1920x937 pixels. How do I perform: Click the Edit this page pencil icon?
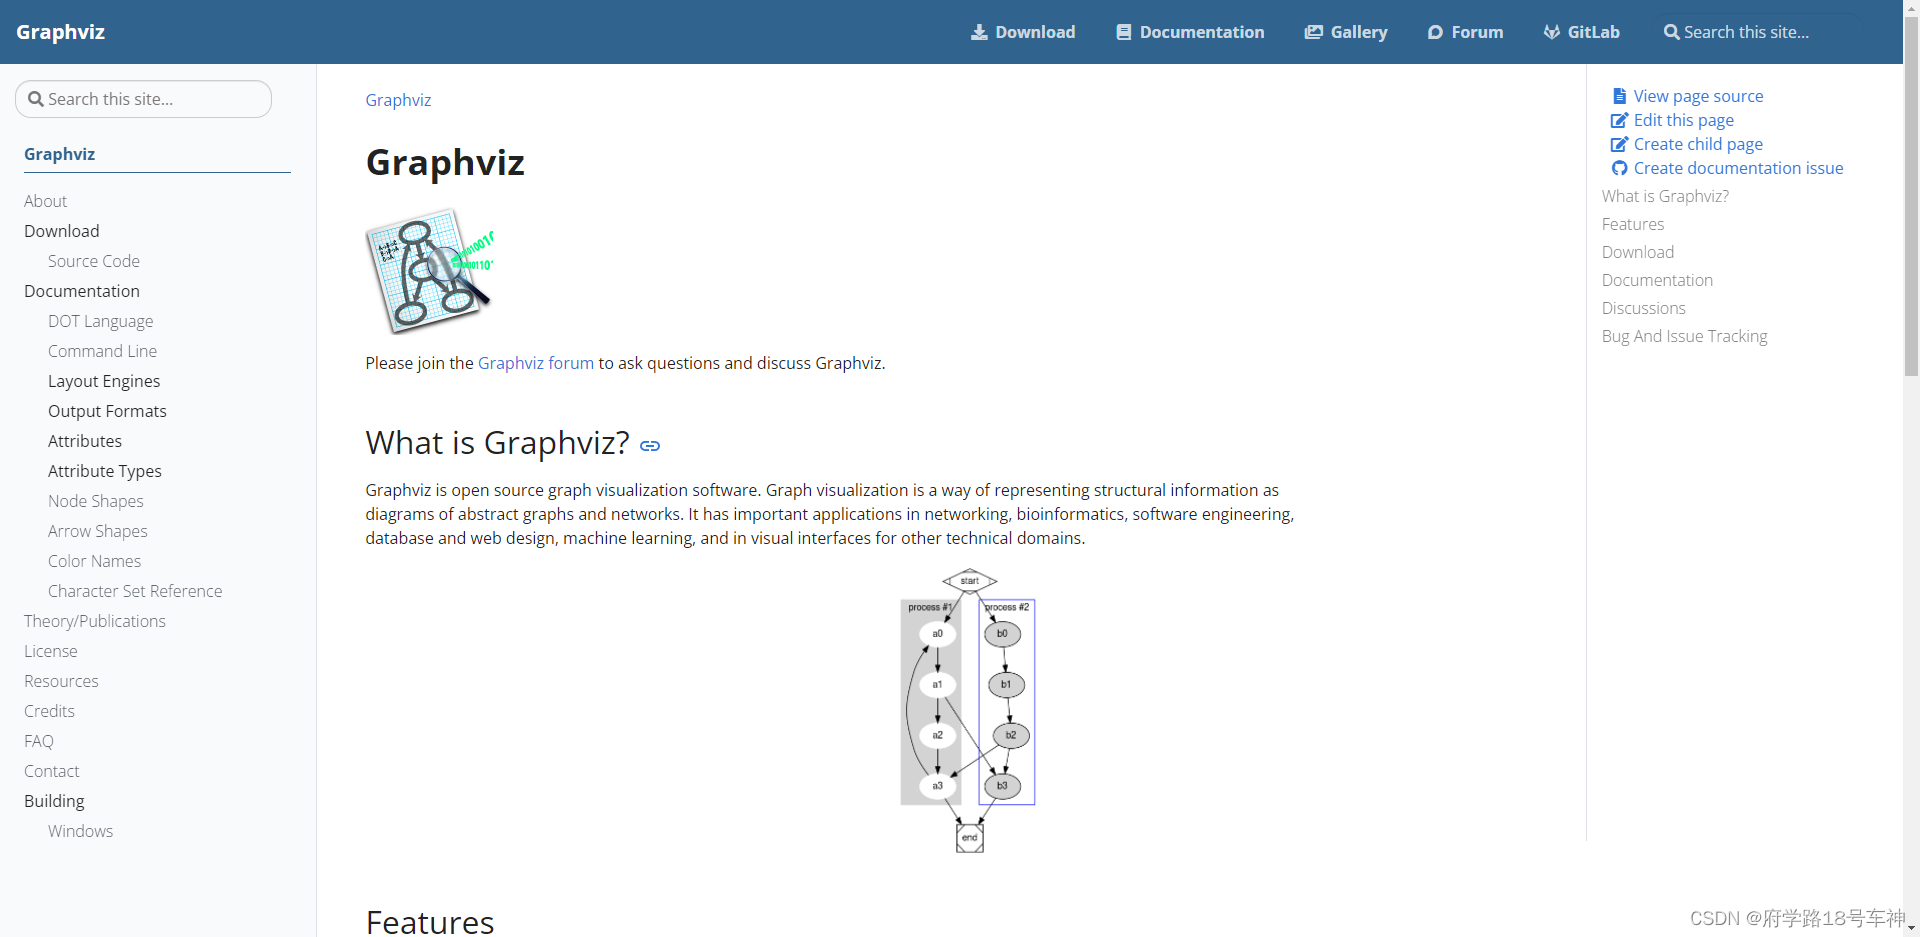(1619, 120)
